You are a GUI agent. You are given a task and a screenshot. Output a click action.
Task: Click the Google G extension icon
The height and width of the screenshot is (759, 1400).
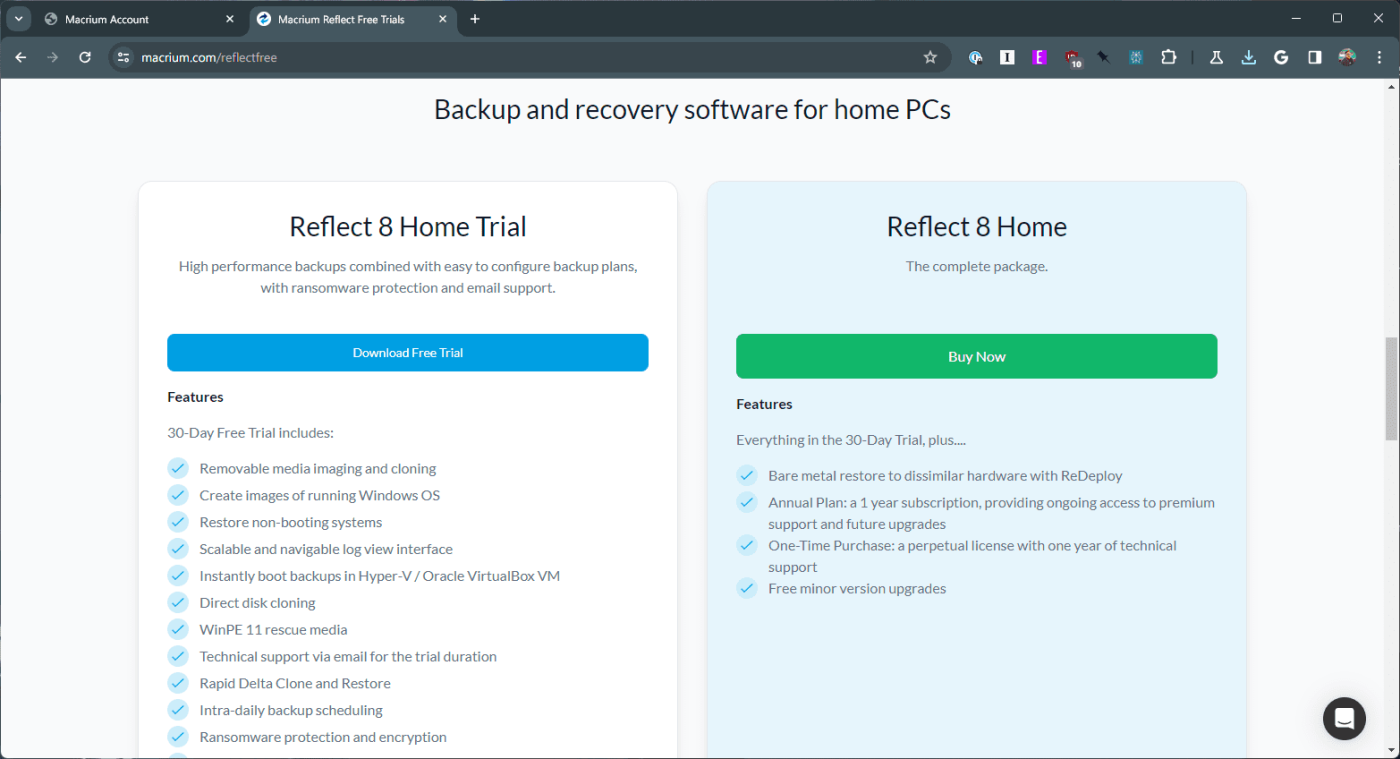[x=1281, y=58]
